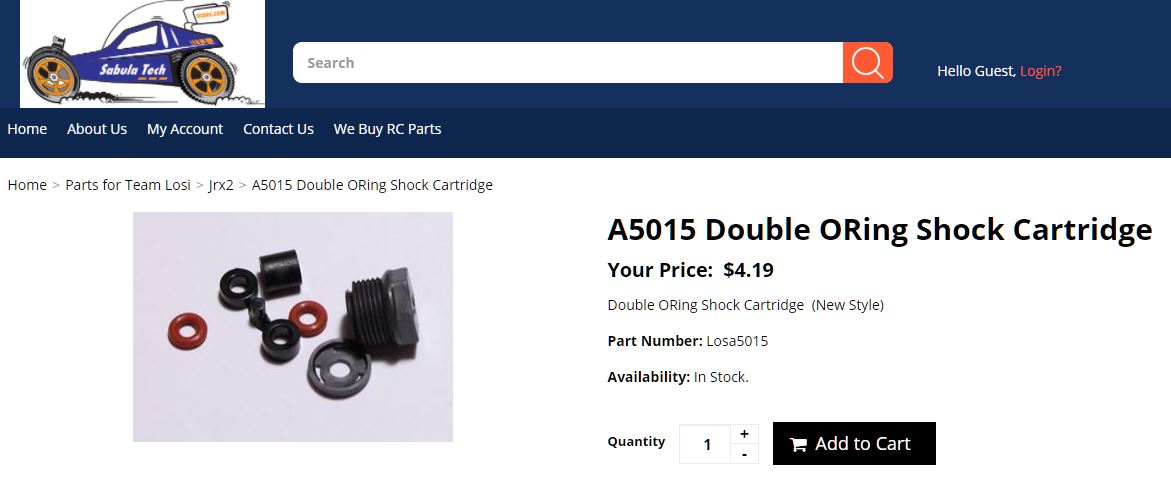Increase quantity with the plus button
The height and width of the screenshot is (494, 1171).
744,434
